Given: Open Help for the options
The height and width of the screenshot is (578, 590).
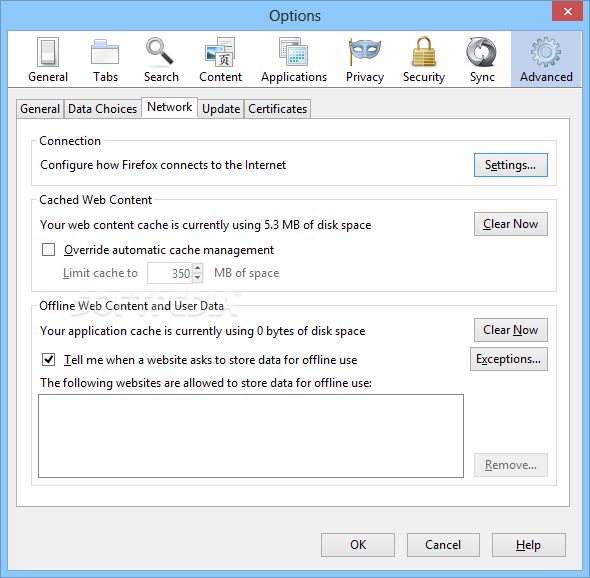Looking at the screenshot, I should 529,545.
